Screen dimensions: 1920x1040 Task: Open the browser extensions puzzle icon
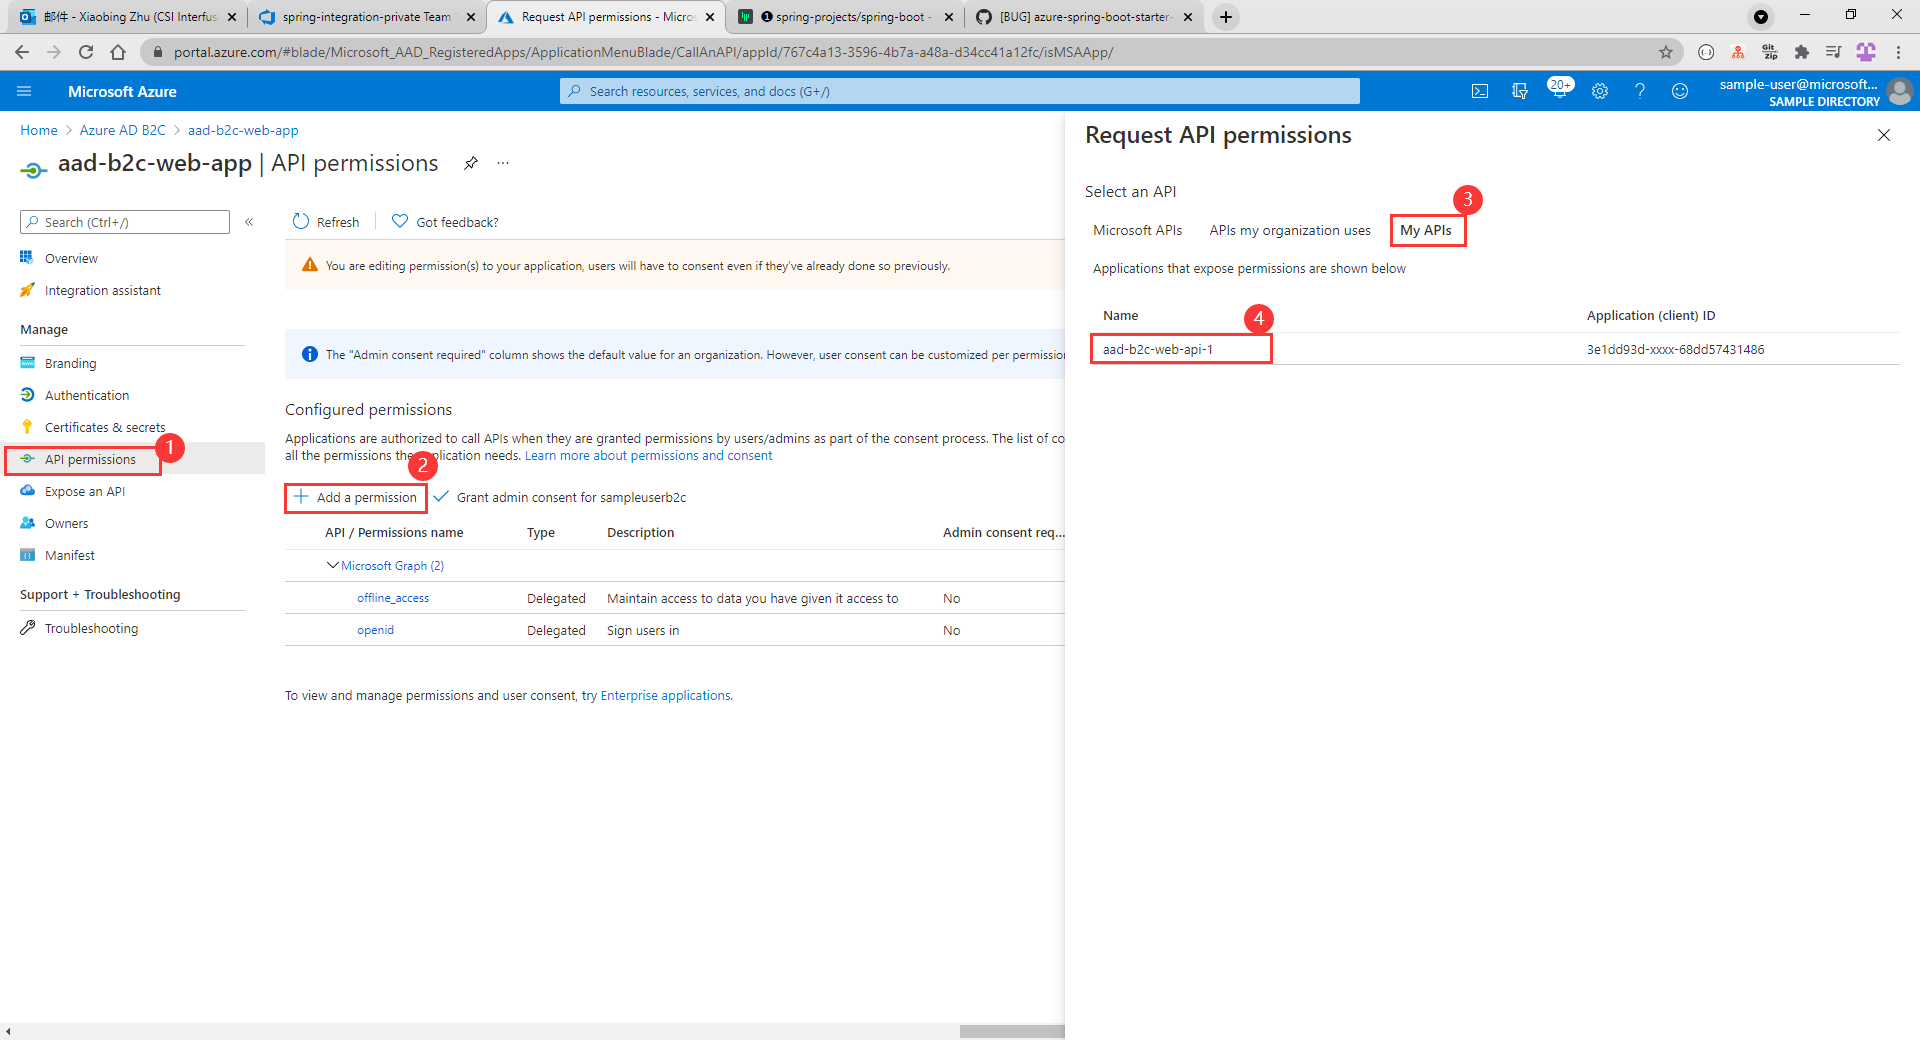(1802, 52)
